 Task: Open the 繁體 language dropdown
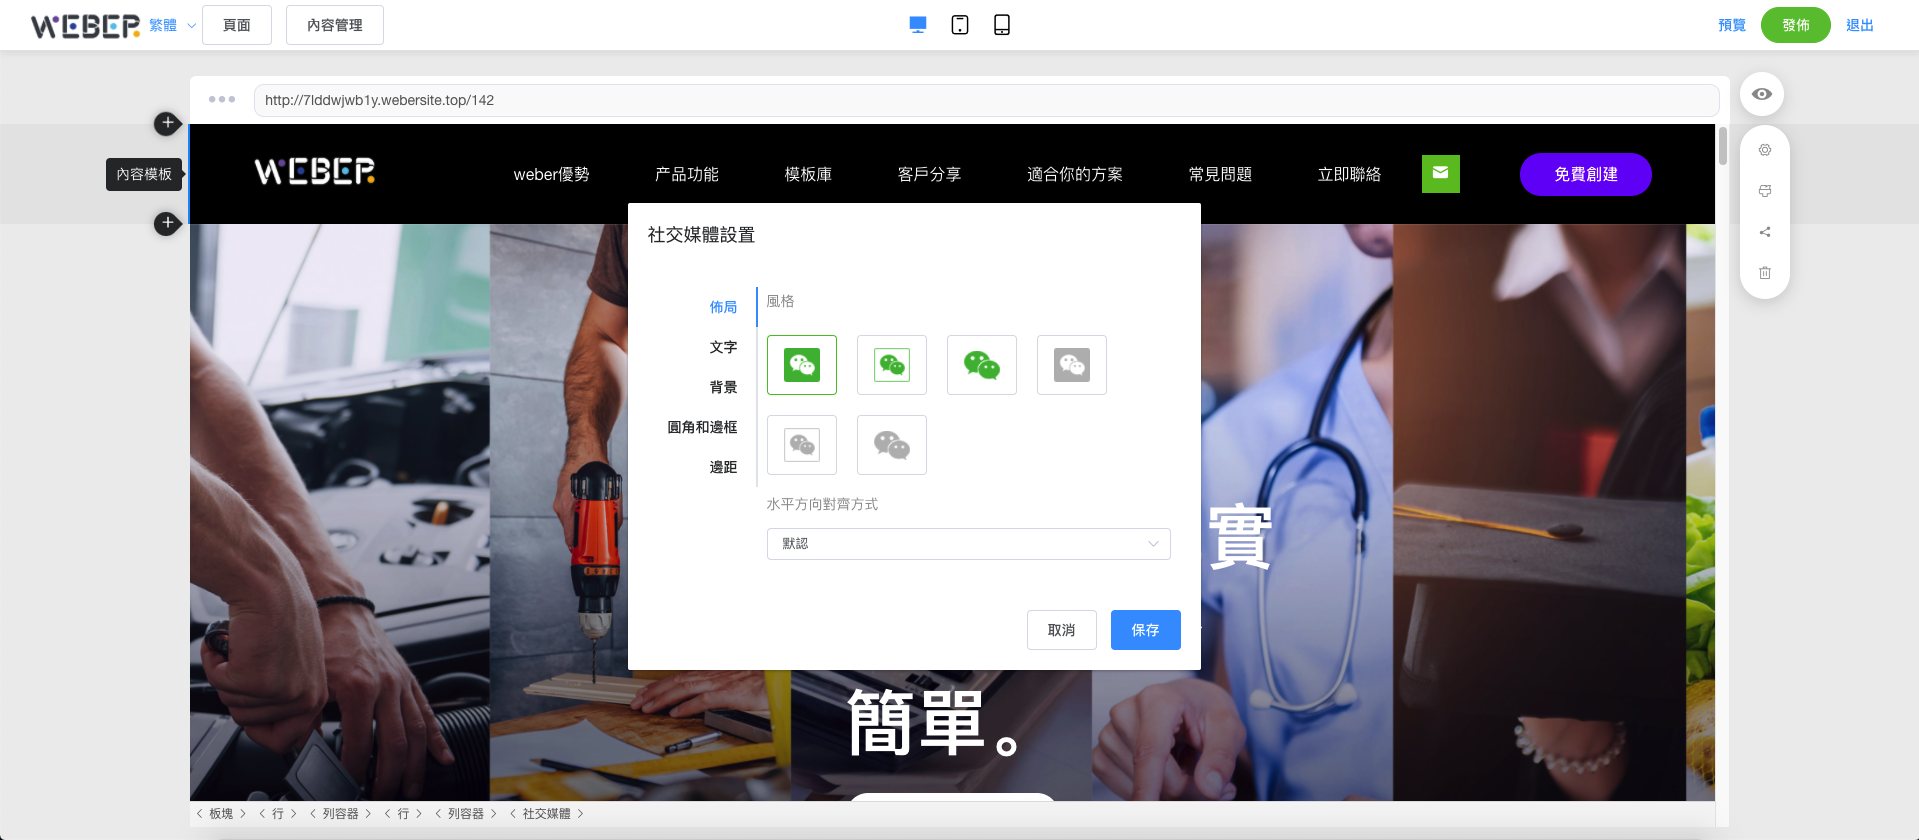(172, 26)
